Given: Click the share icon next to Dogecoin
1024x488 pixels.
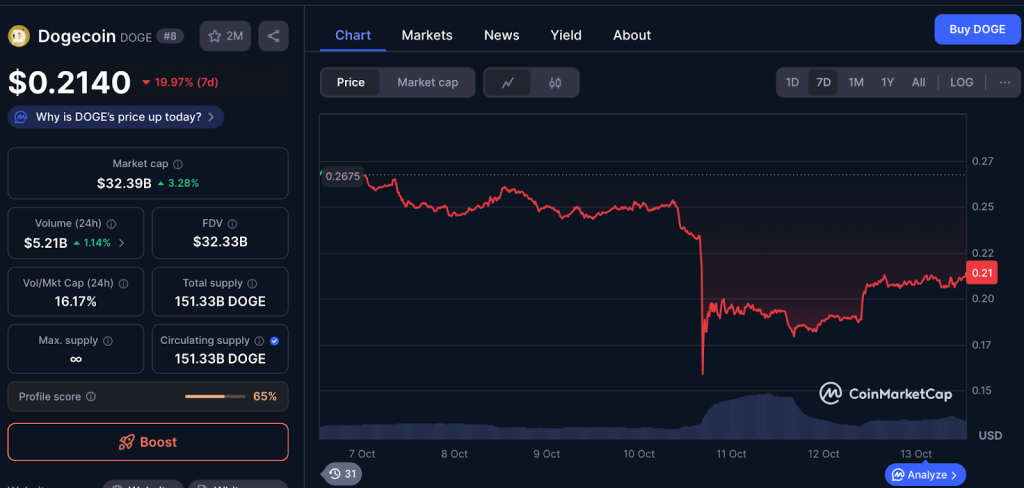Looking at the screenshot, I should [273, 36].
